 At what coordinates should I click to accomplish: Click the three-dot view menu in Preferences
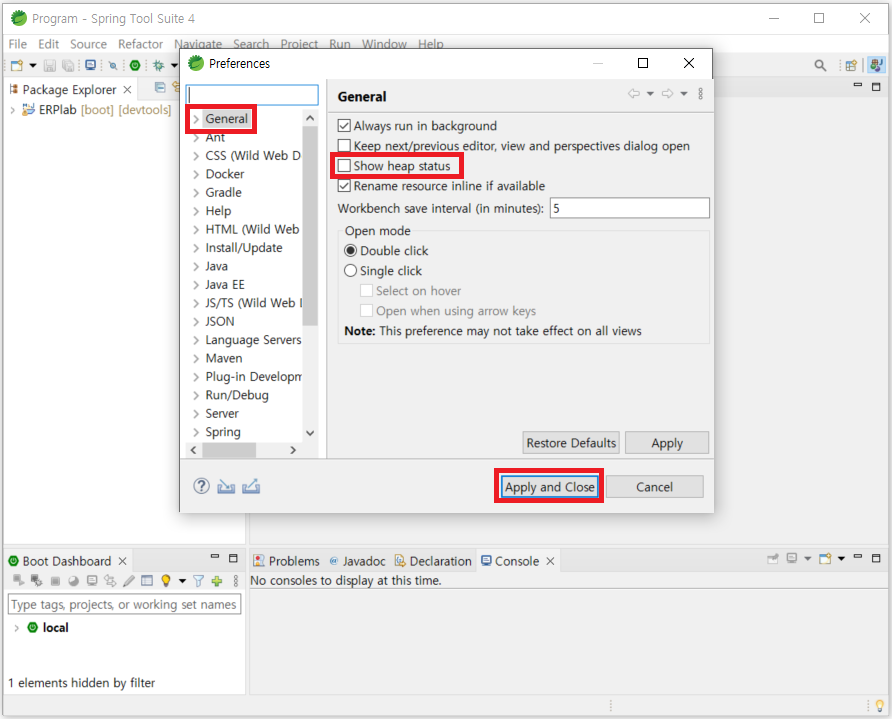(x=700, y=93)
